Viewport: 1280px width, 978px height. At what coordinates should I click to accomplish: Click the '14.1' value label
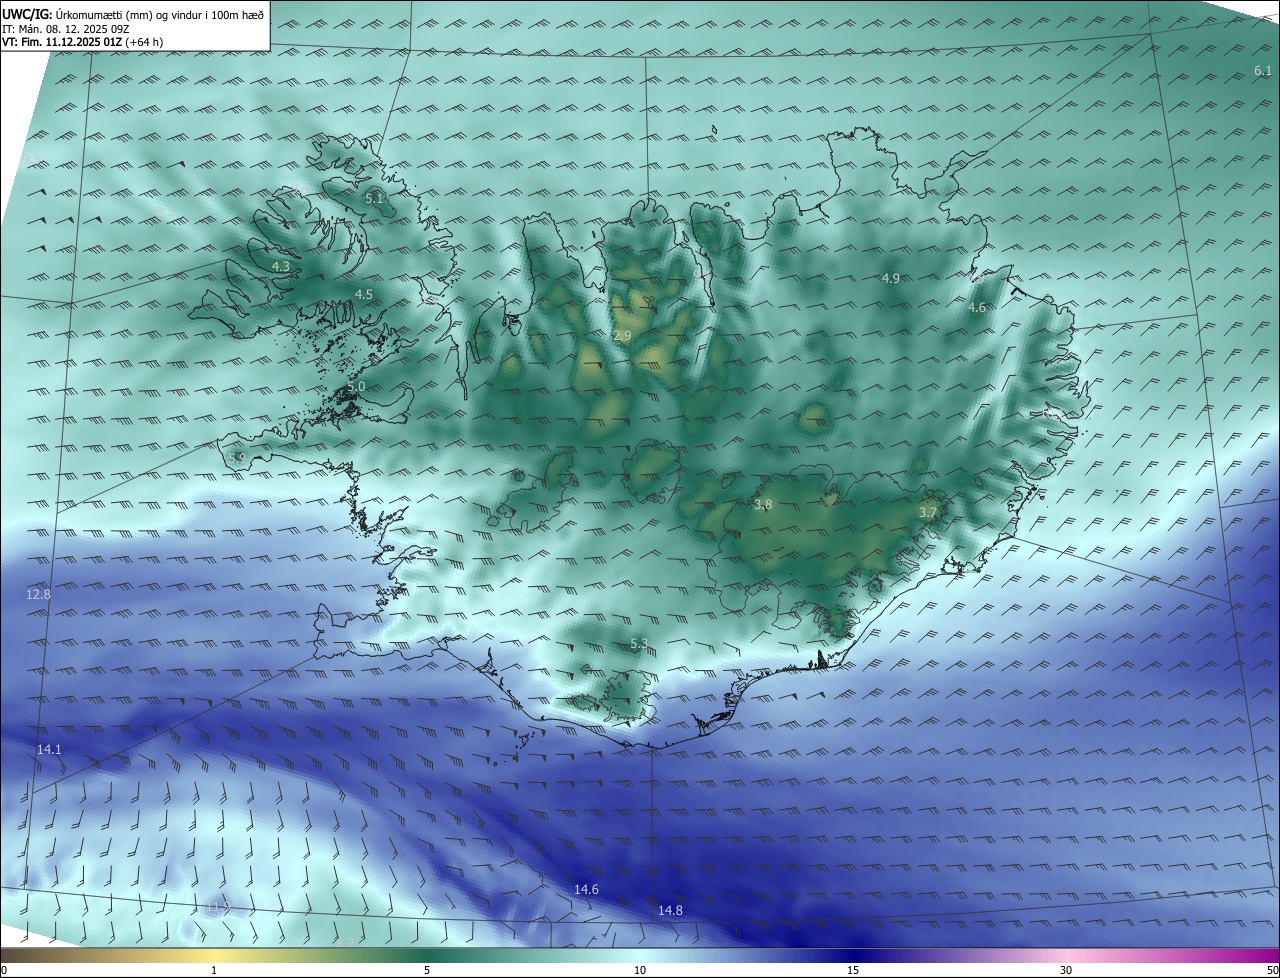pos(49,749)
